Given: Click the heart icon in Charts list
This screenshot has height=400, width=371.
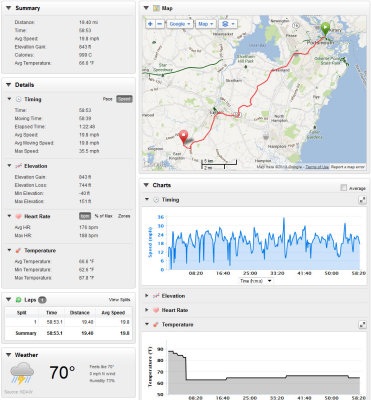Looking at the screenshot, I should point(156,310).
